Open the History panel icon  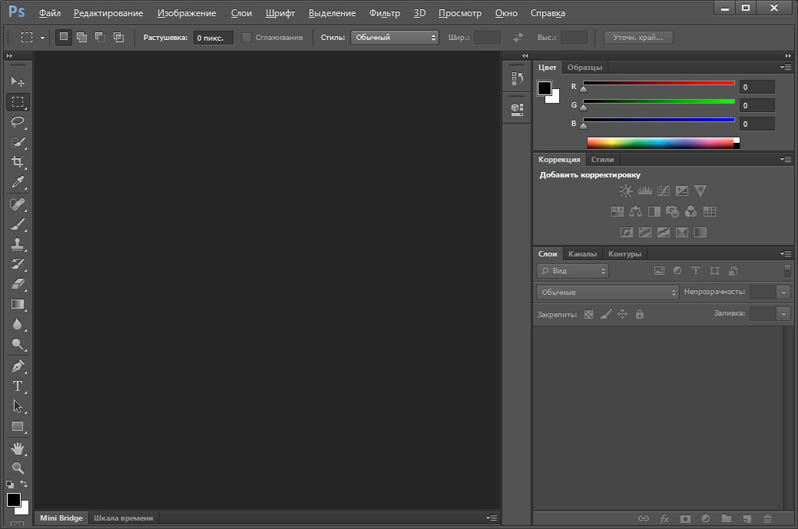tap(517, 78)
